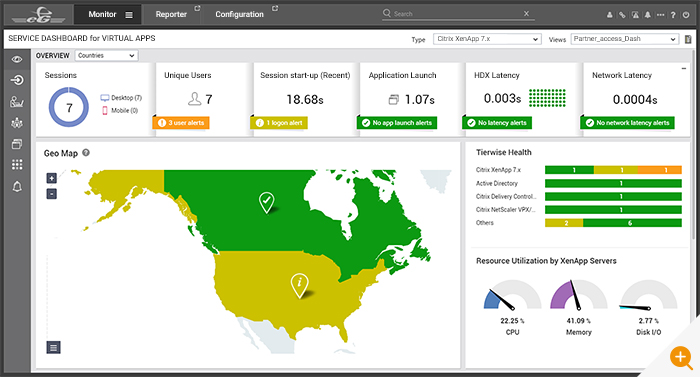This screenshot has width=700, height=377.
Task: Select the Reporter tab
Action: pyautogui.click(x=171, y=14)
